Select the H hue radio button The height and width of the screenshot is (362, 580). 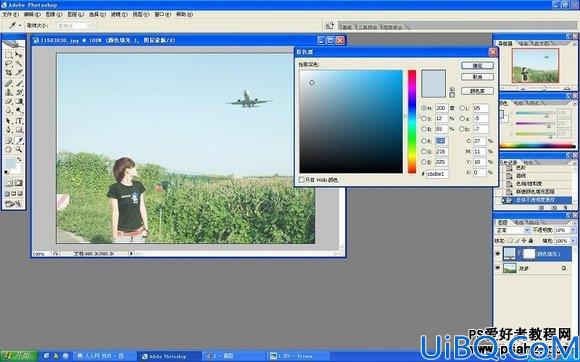[x=424, y=108]
